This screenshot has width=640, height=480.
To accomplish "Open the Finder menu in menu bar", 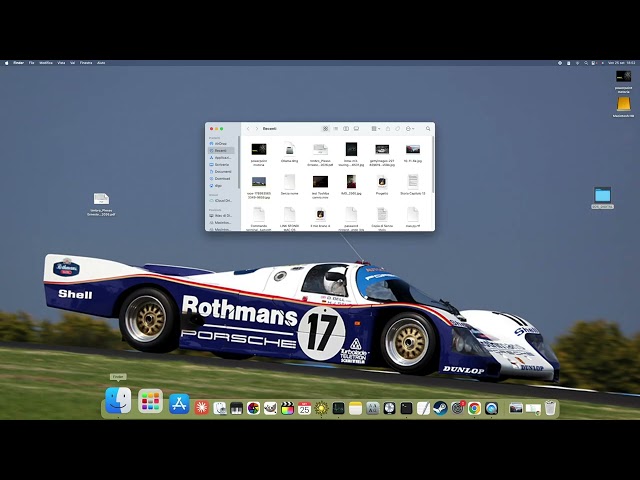I will click(x=18, y=63).
